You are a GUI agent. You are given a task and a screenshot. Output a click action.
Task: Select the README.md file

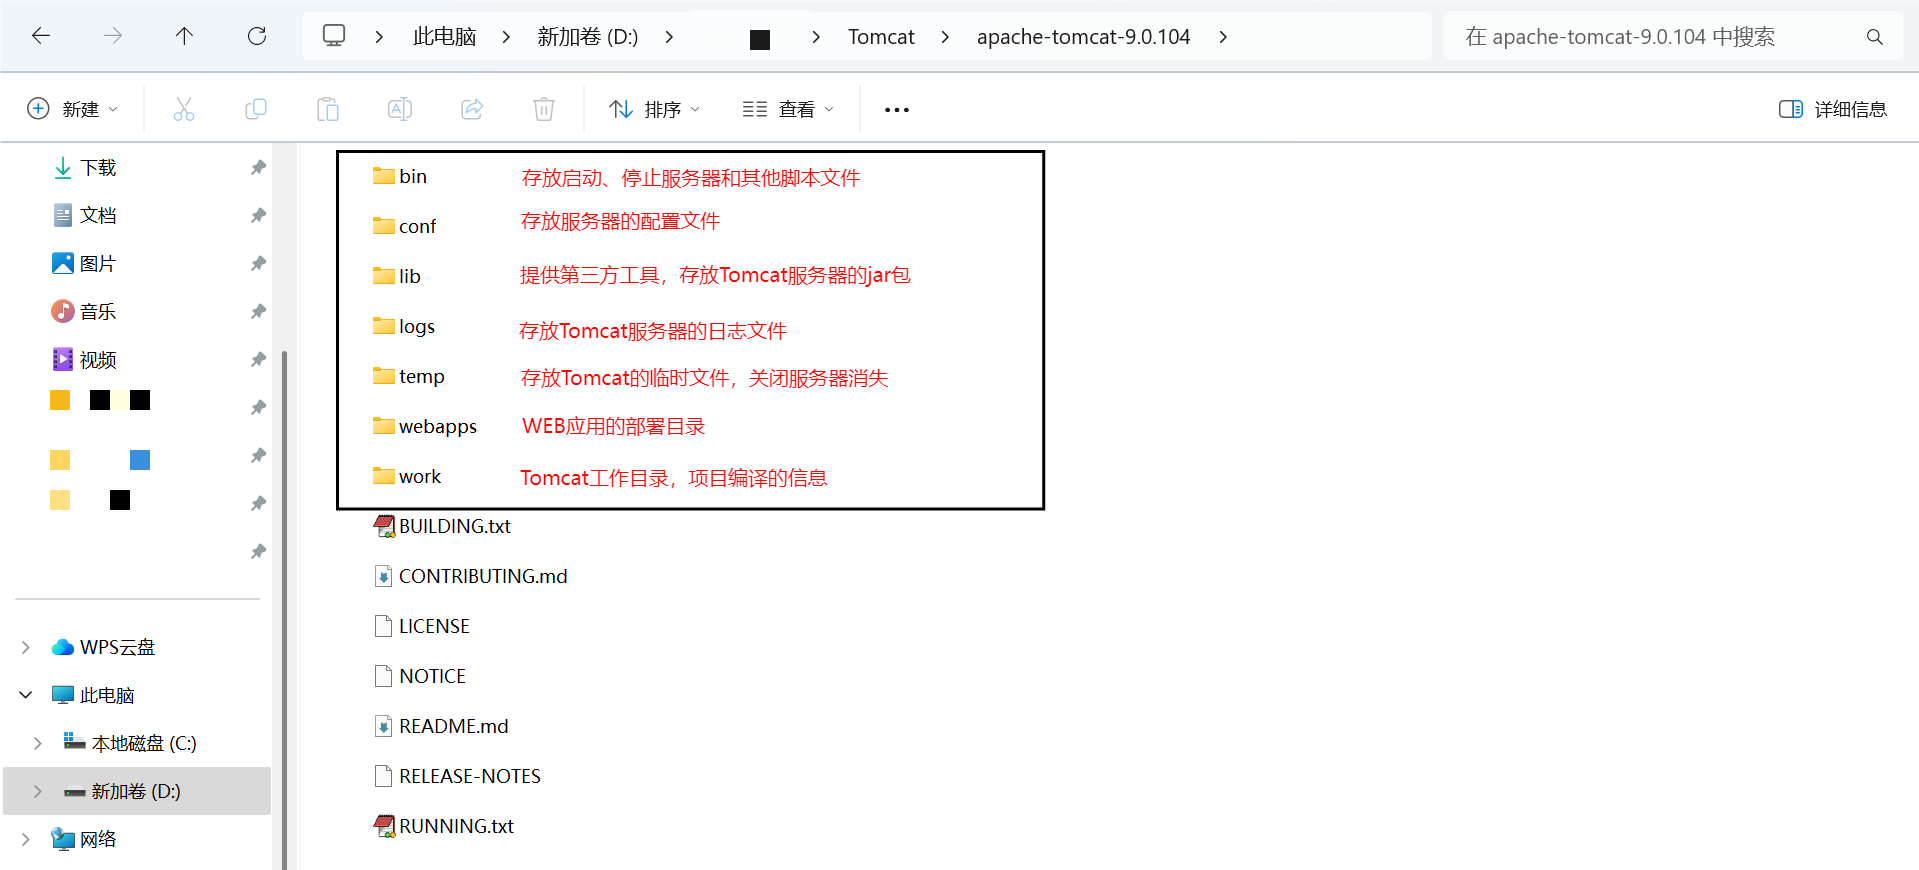pyautogui.click(x=441, y=727)
